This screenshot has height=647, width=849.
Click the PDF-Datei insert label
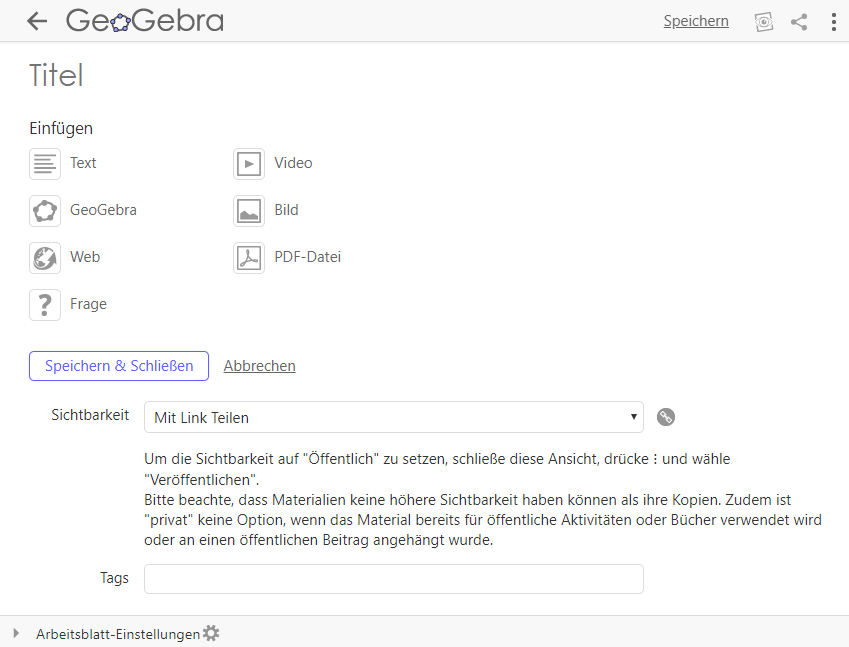coord(308,257)
